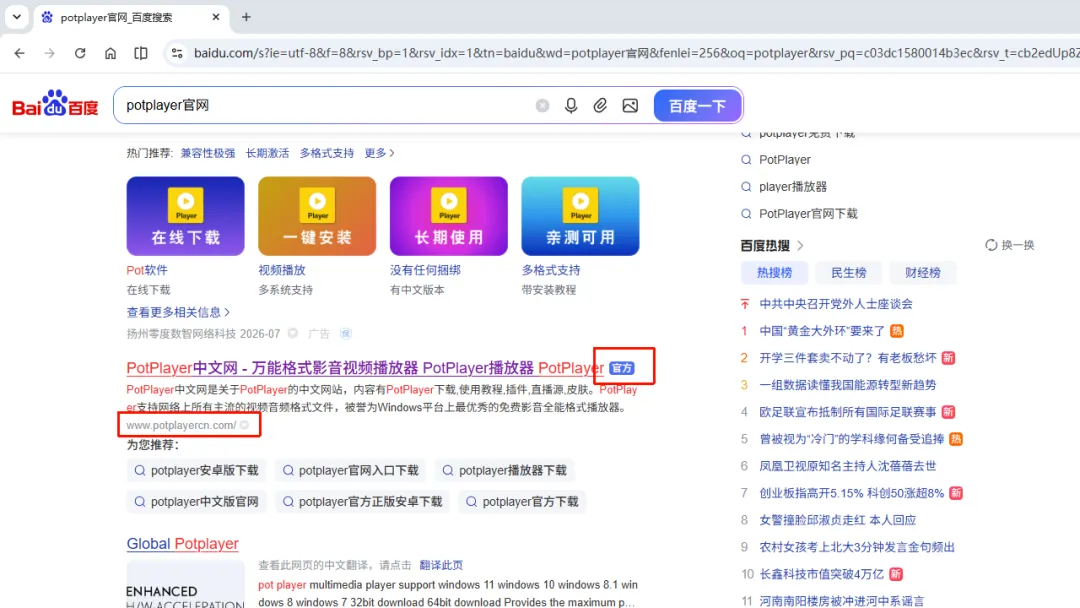Open the 没有任何捆绑 link
1080x608 pixels.
click(x=425, y=270)
